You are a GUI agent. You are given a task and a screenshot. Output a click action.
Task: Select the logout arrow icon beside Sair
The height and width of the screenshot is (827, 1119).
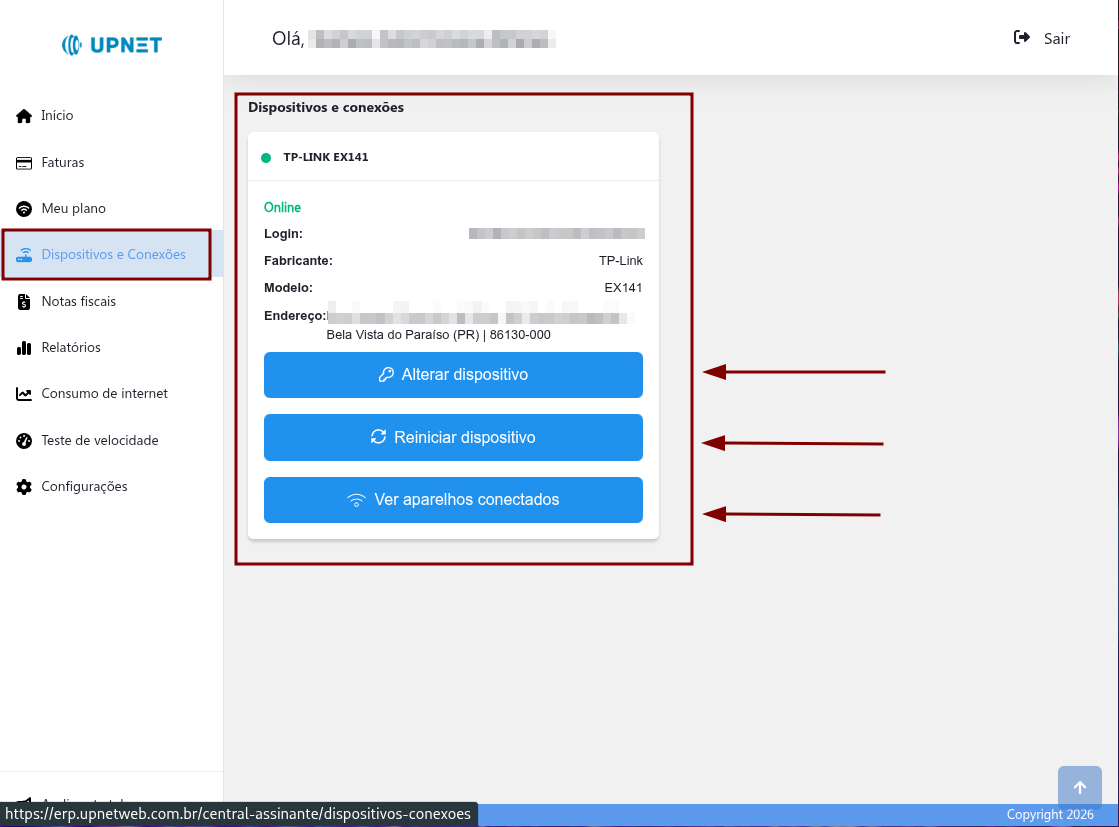click(x=1020, y=37)
